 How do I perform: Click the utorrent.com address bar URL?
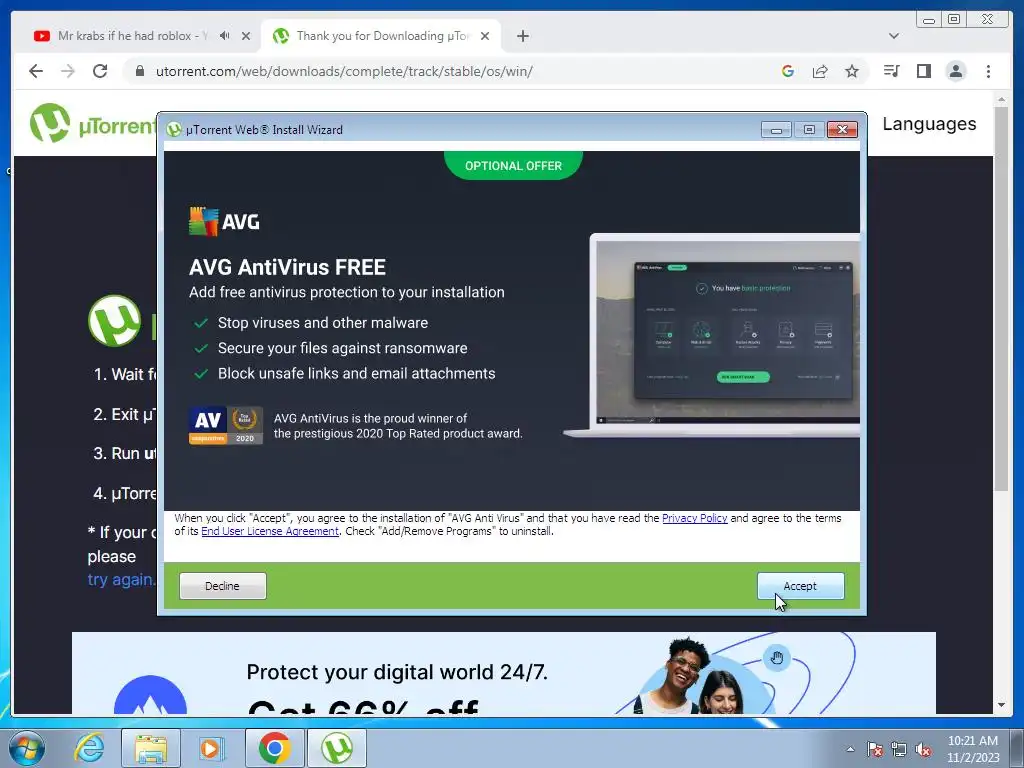point(344,71)
